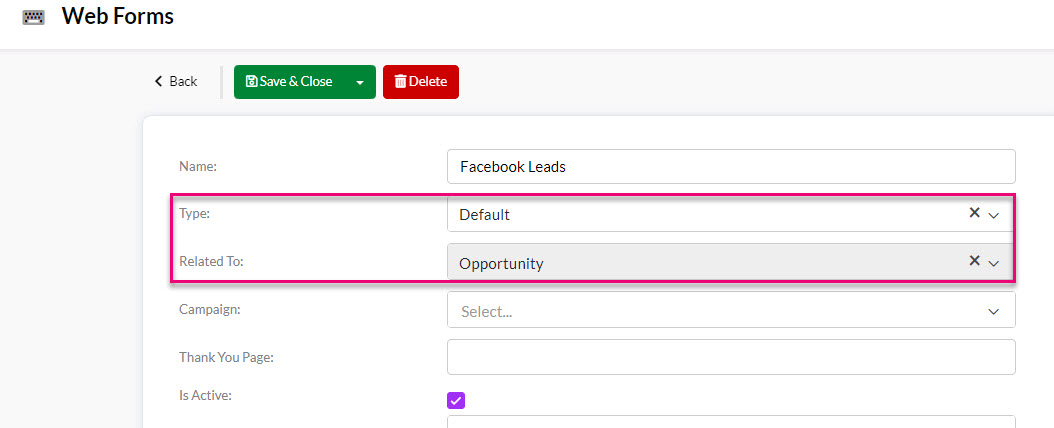Toggle the Is Active checkbox
This screenshot has width=1054, height=428.
point(456,400)
